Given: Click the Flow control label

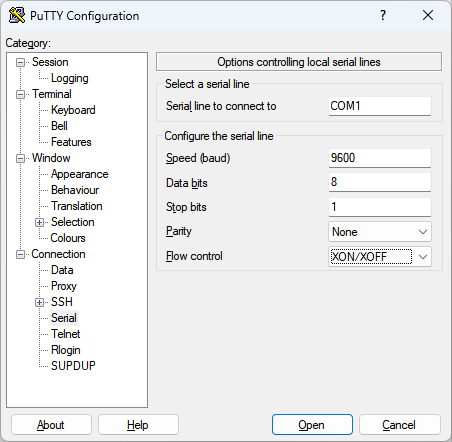Looking at the screenshot, I should click(194, 256).
